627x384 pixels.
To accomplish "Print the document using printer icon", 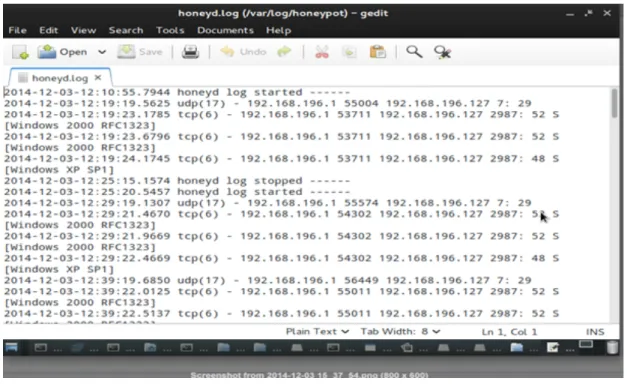I will [x=190, y=52].
